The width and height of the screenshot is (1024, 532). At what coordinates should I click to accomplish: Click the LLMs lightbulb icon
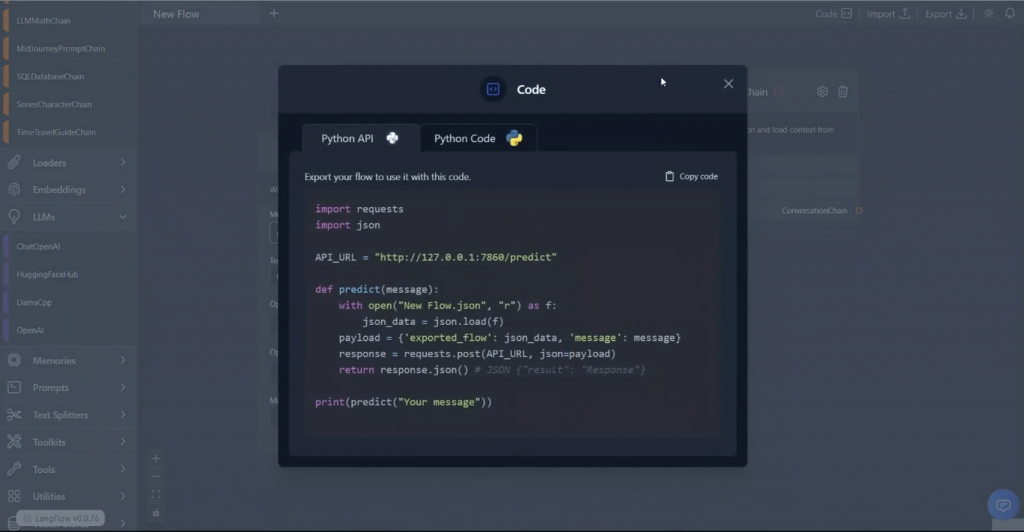pos(14,217)
